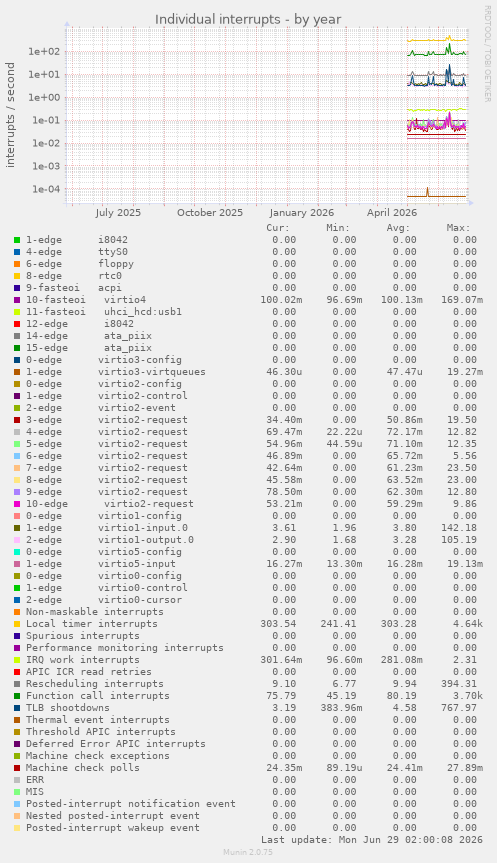Screen dimensions: 497x863
Task: Click the dark blue TLB shootdowns swatch
Action: pyautogui.click(x=17, y=708)
